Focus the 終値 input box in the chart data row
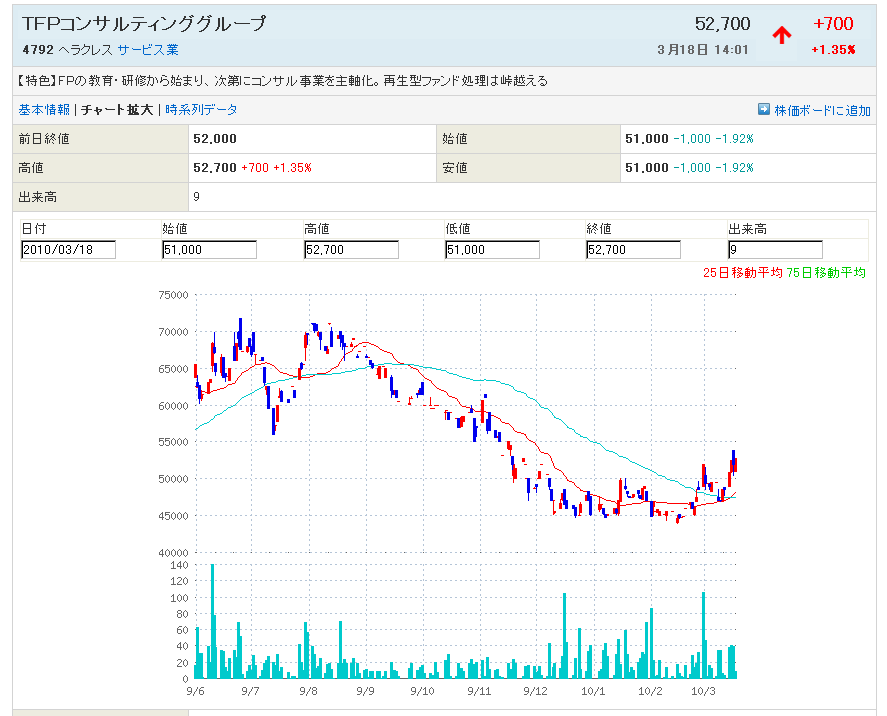The width and height of the screenshot is (887, 716). (634, 250)
